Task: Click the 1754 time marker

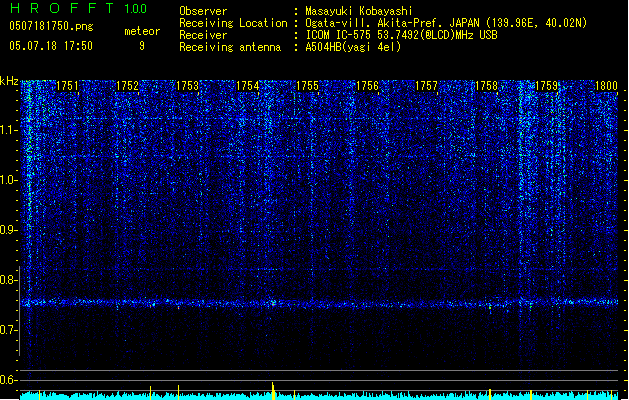Action: 248,86
